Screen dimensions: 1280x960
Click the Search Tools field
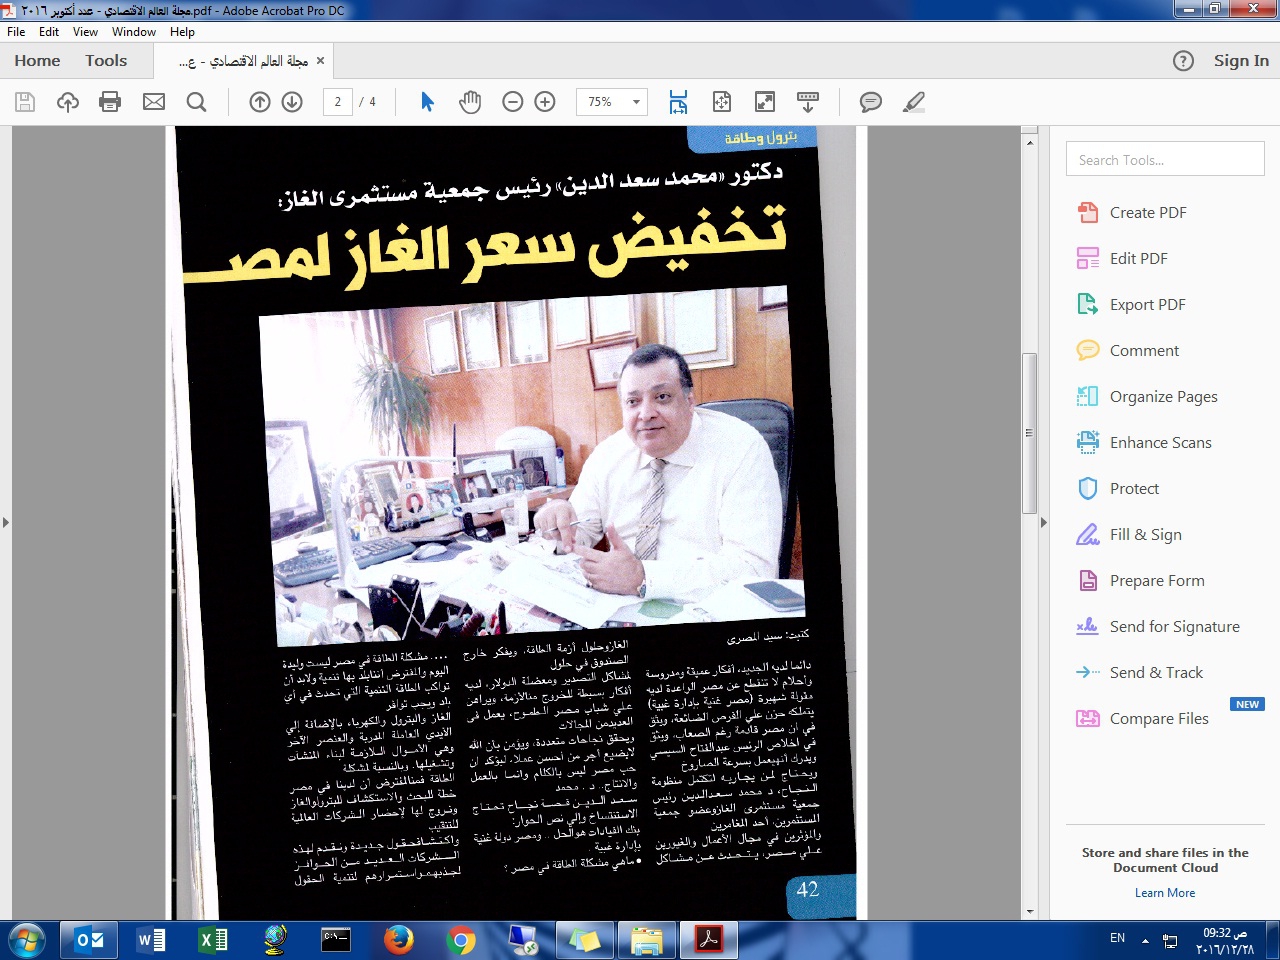pyautogui.click(x=1165, y=159)
